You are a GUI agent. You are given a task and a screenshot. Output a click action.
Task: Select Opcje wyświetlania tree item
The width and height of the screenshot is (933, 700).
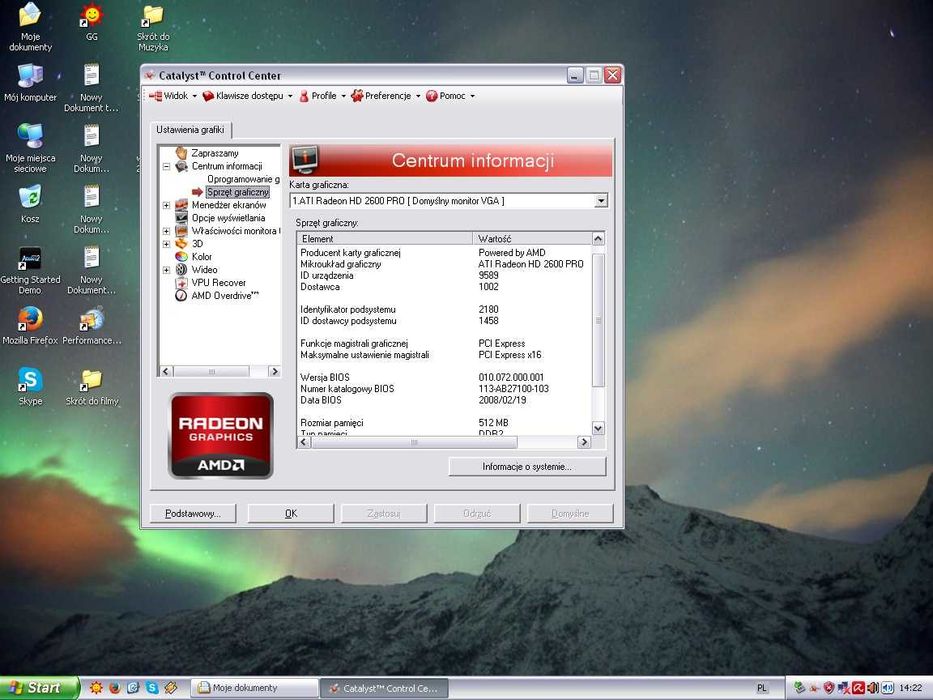228,218
